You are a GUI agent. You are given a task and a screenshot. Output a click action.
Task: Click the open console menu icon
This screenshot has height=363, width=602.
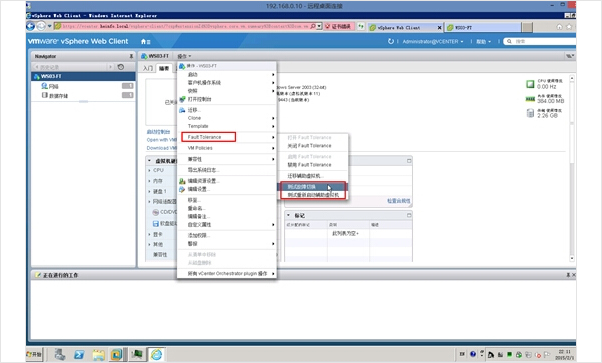tap(182, 99)
